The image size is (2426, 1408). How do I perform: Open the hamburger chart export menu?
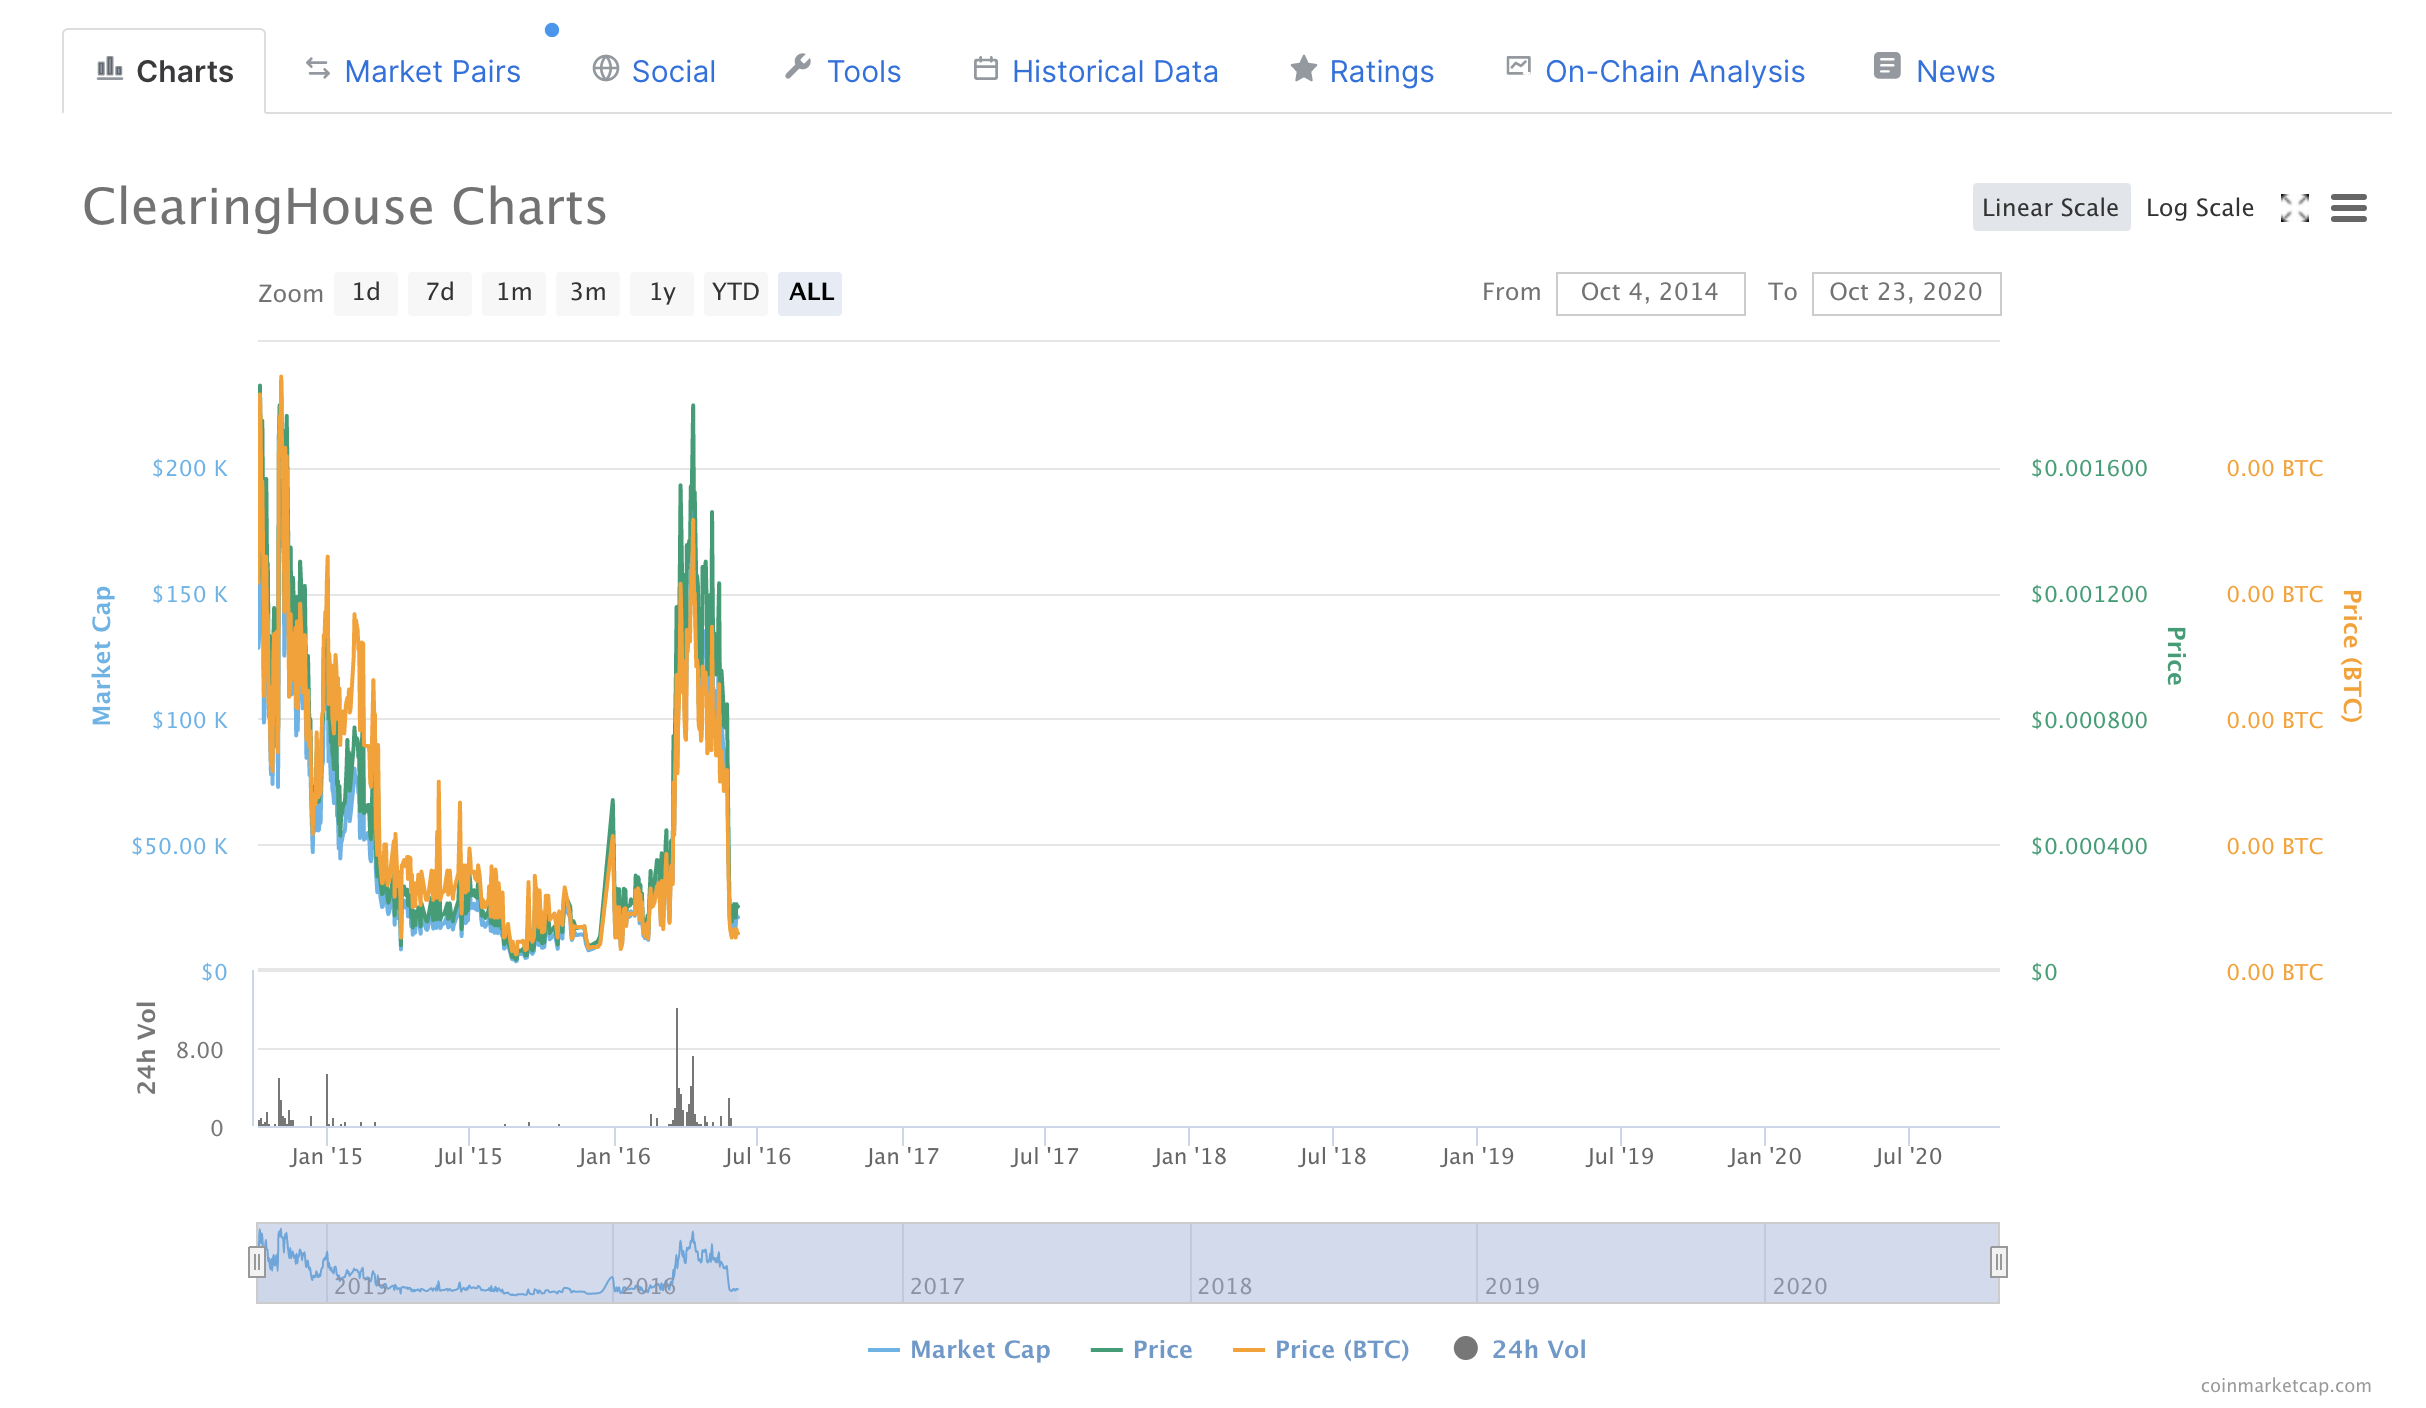tap(2348, 208)
